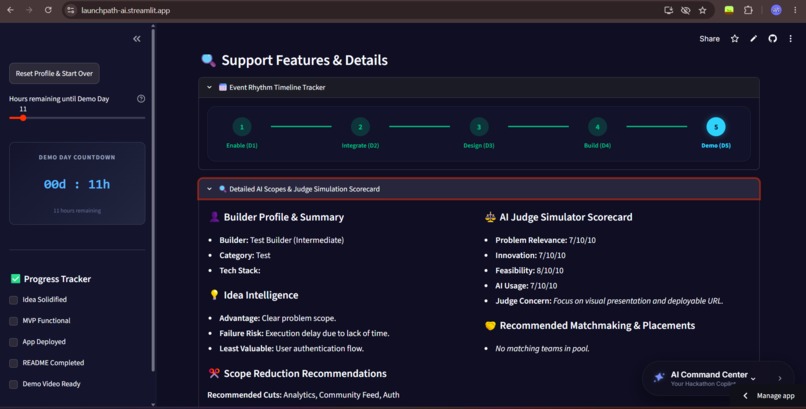Open the GitHub icon in the Streamlit header
Screen dimensions: 806x409
tap(772, 39)
